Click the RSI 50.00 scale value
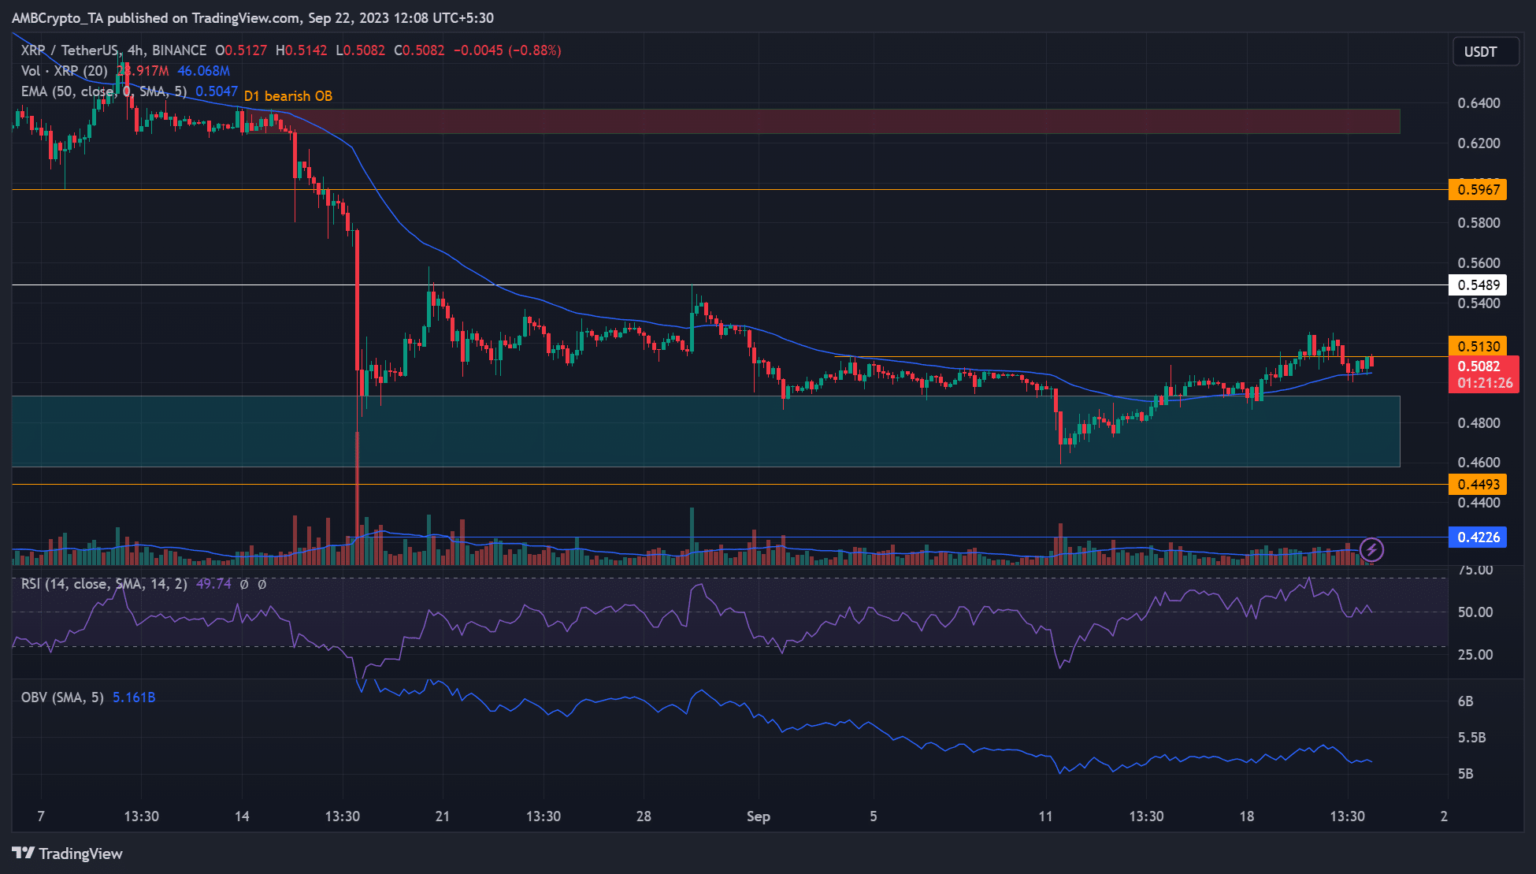Screen dimensions: 1536x874 click(x=1475, y=612)
